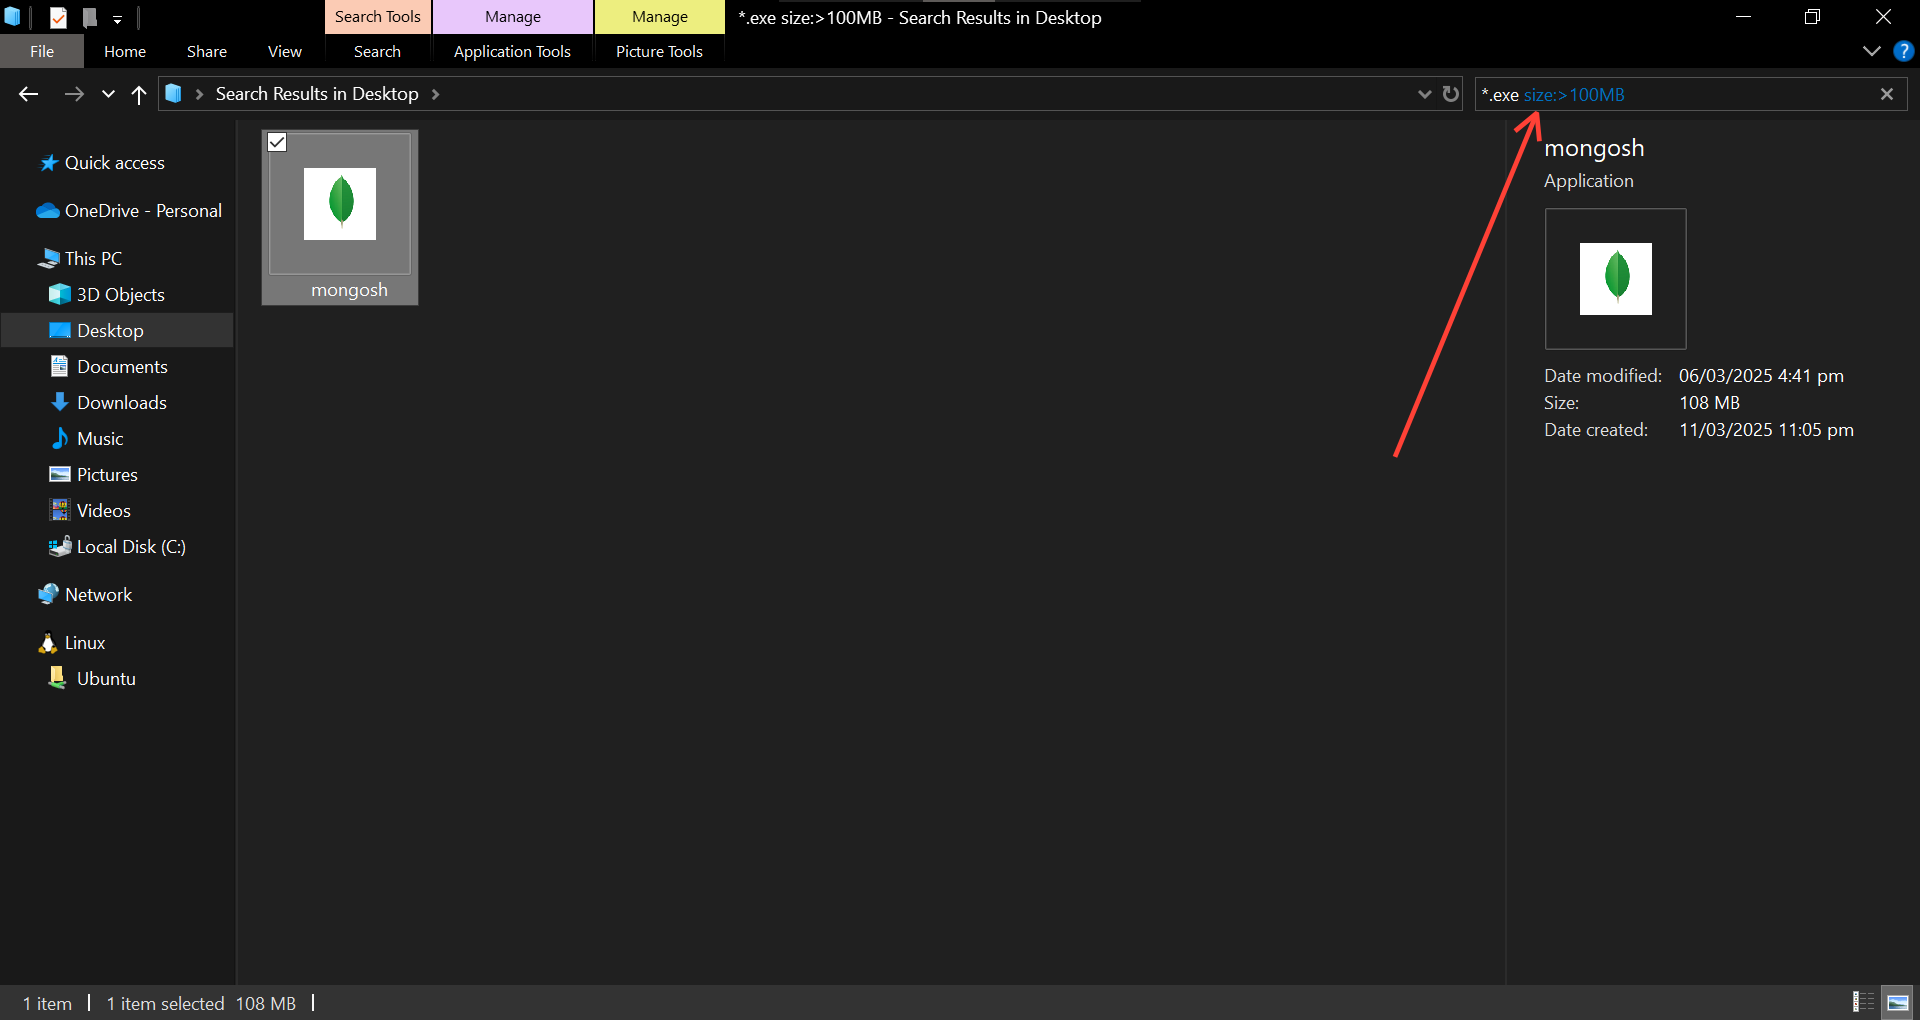Click the Linux penguin icon
Viewport: 1920px width, 1020px height.
pos(48,643)
